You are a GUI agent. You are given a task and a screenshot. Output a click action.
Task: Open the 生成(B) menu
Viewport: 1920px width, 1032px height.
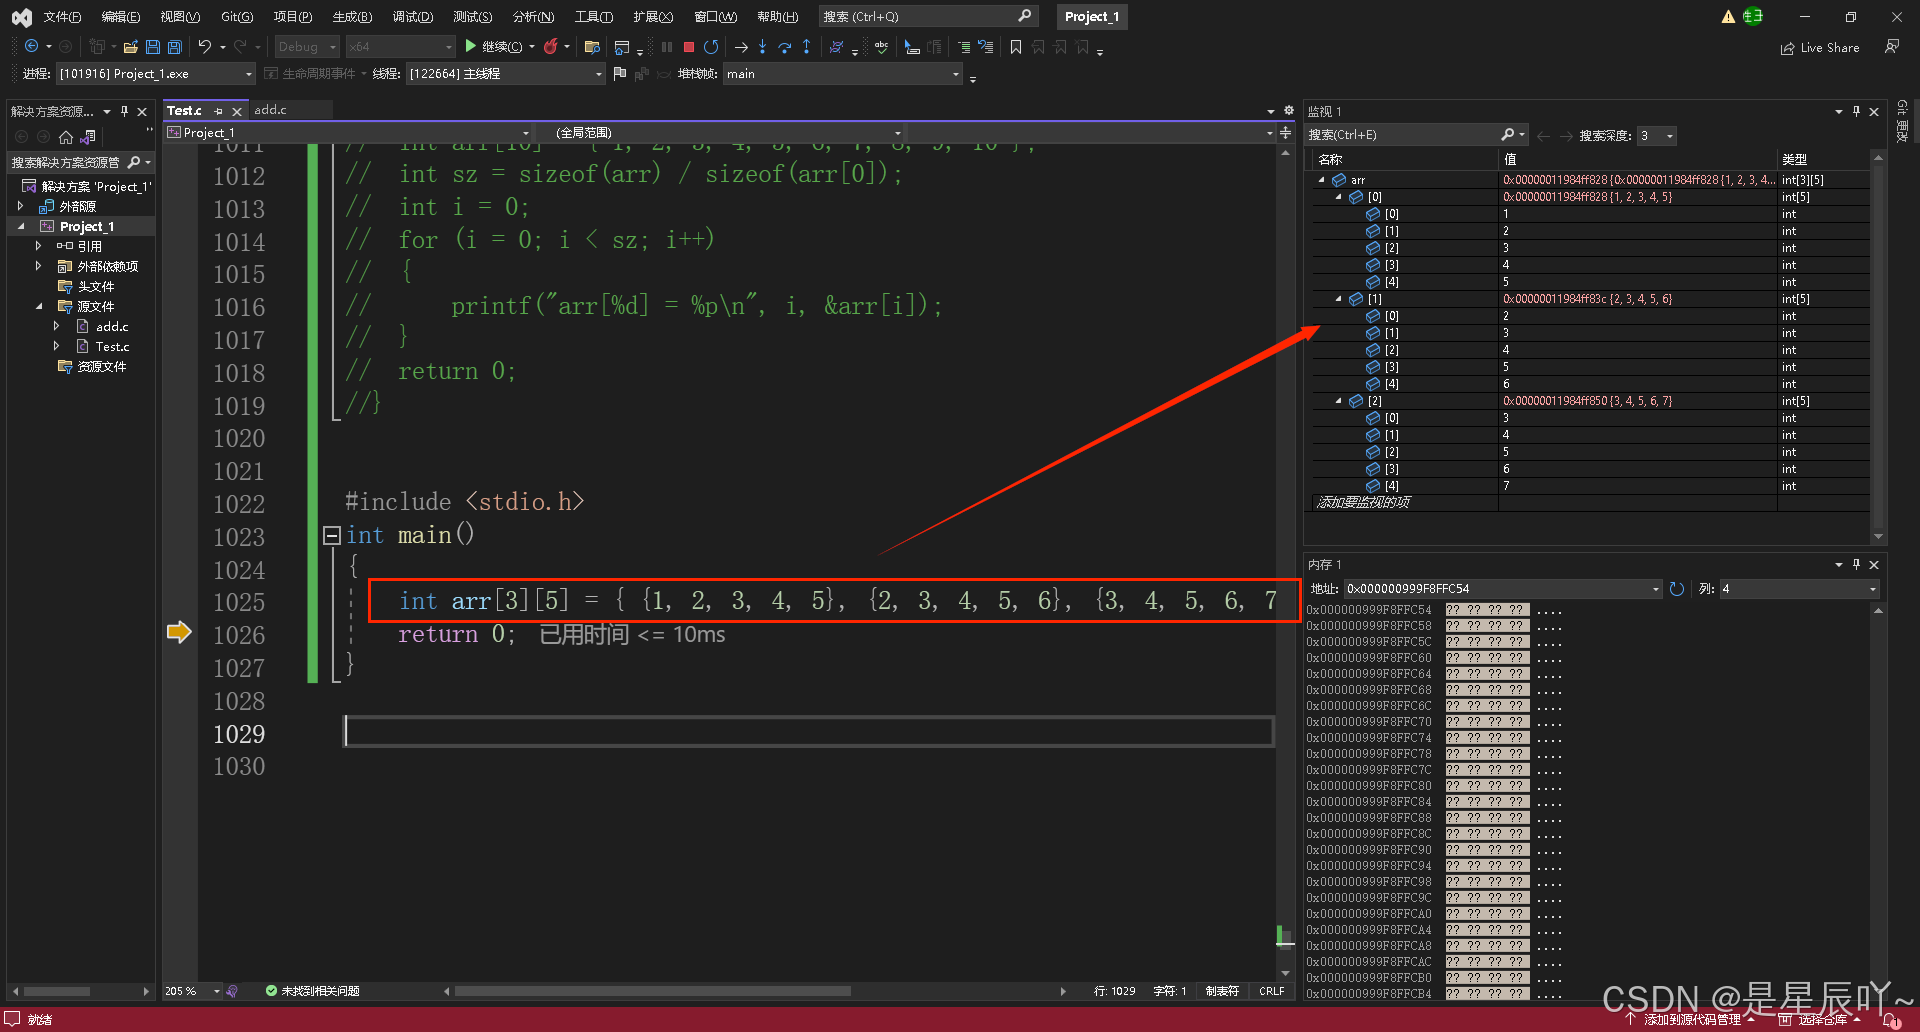[x=352, y=17]
